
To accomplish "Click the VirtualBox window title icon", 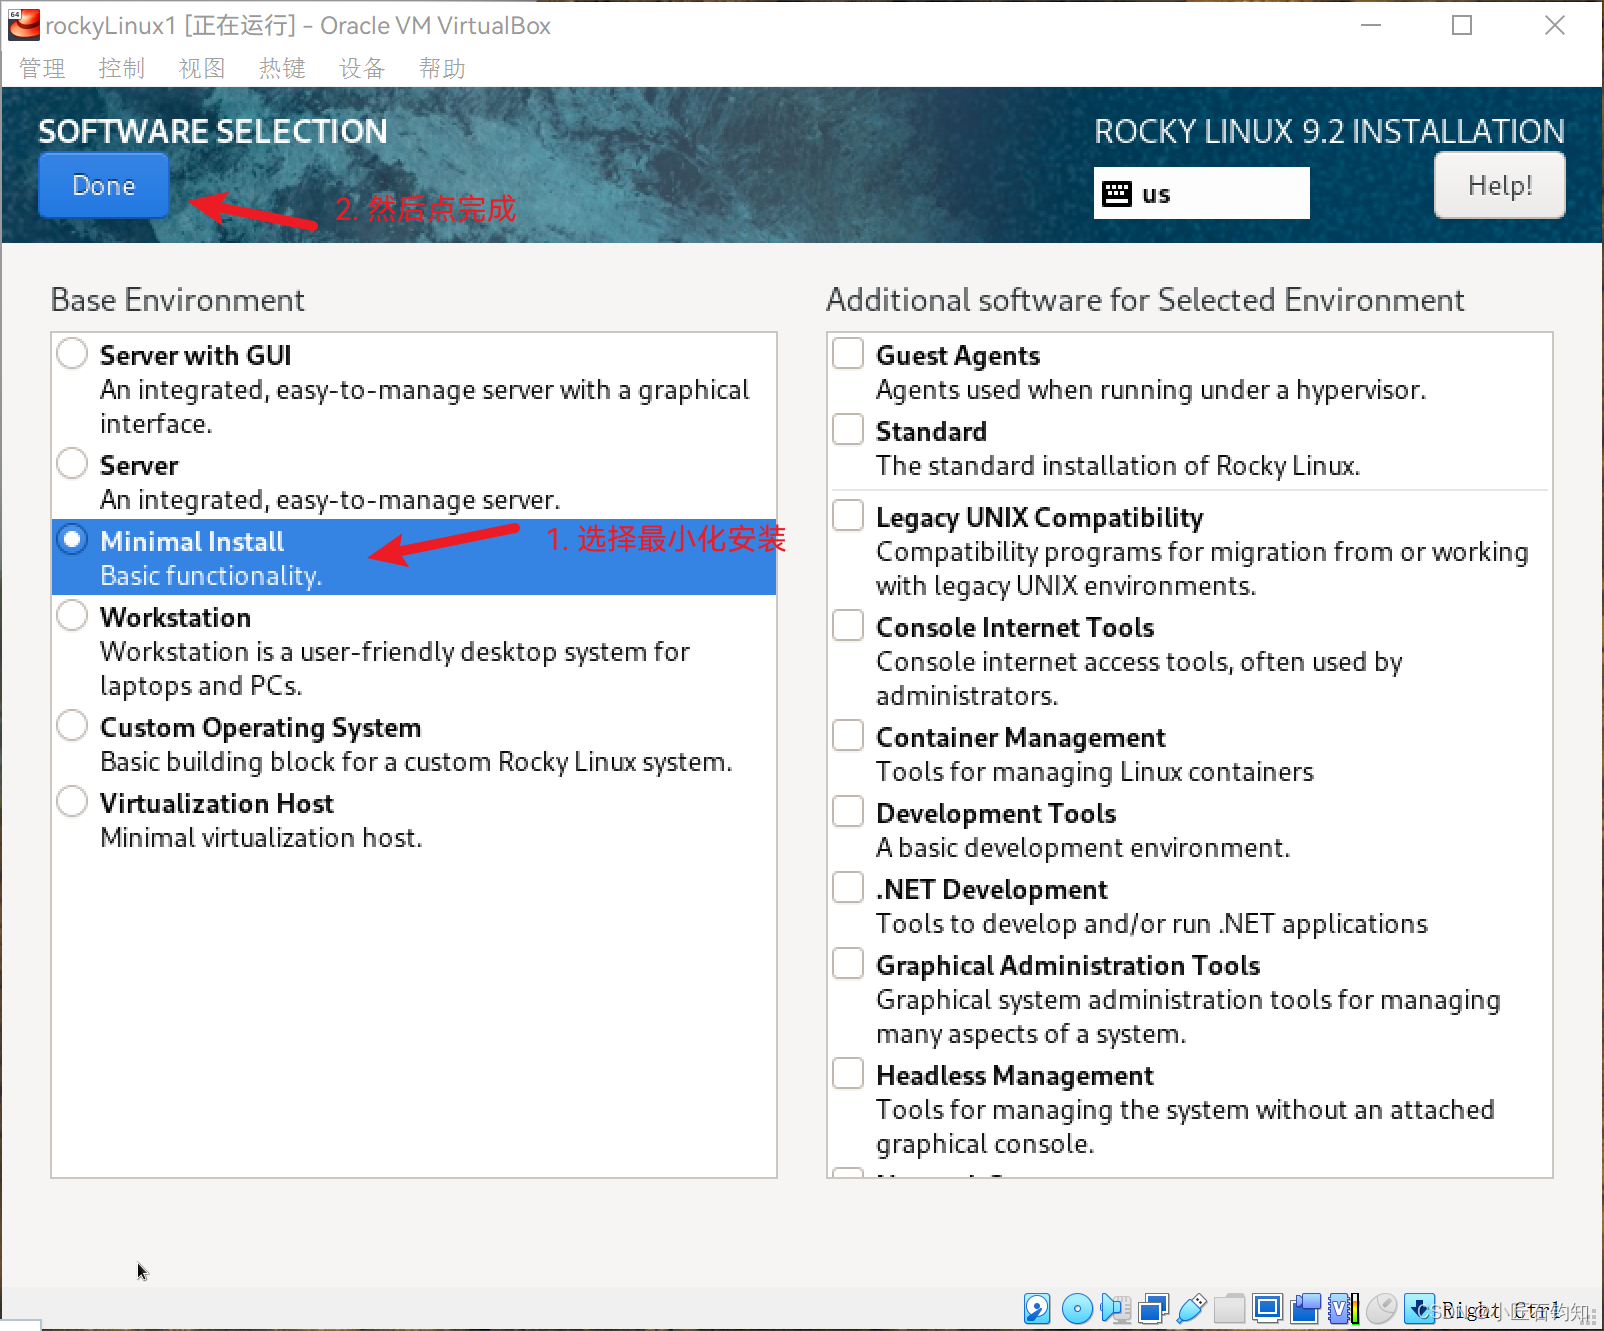I will [x=23, y=25].
